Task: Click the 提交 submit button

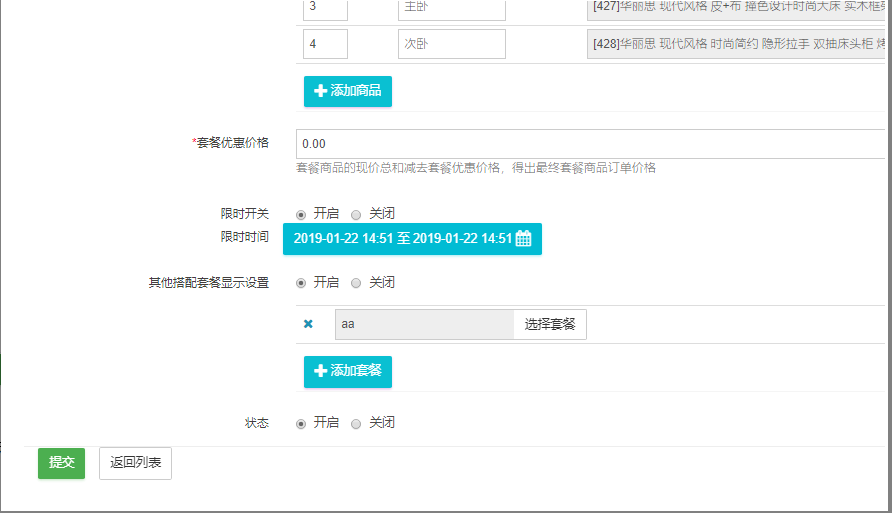Action: (62, 463)
